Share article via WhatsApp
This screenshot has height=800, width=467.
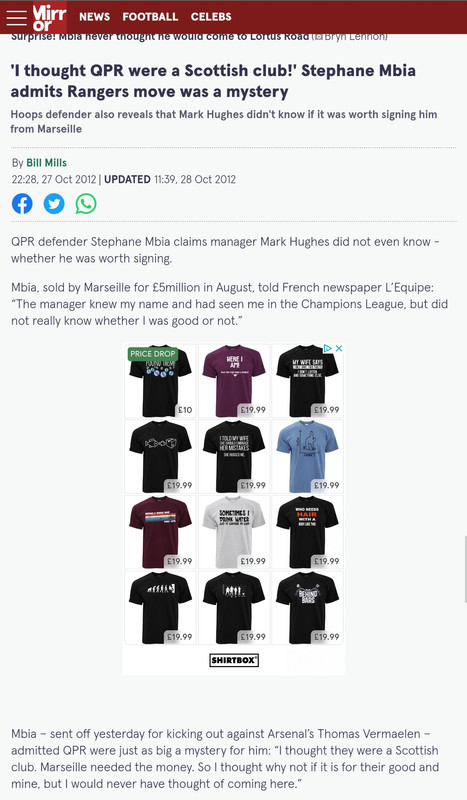click(86, 204)
